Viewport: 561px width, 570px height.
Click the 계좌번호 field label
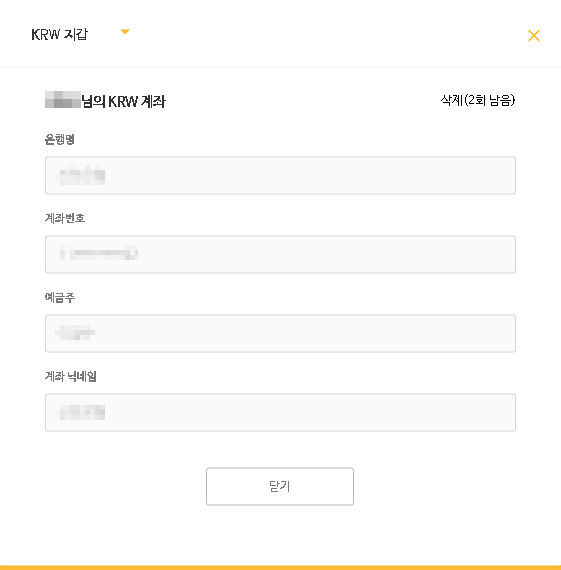tap(65, 218)
